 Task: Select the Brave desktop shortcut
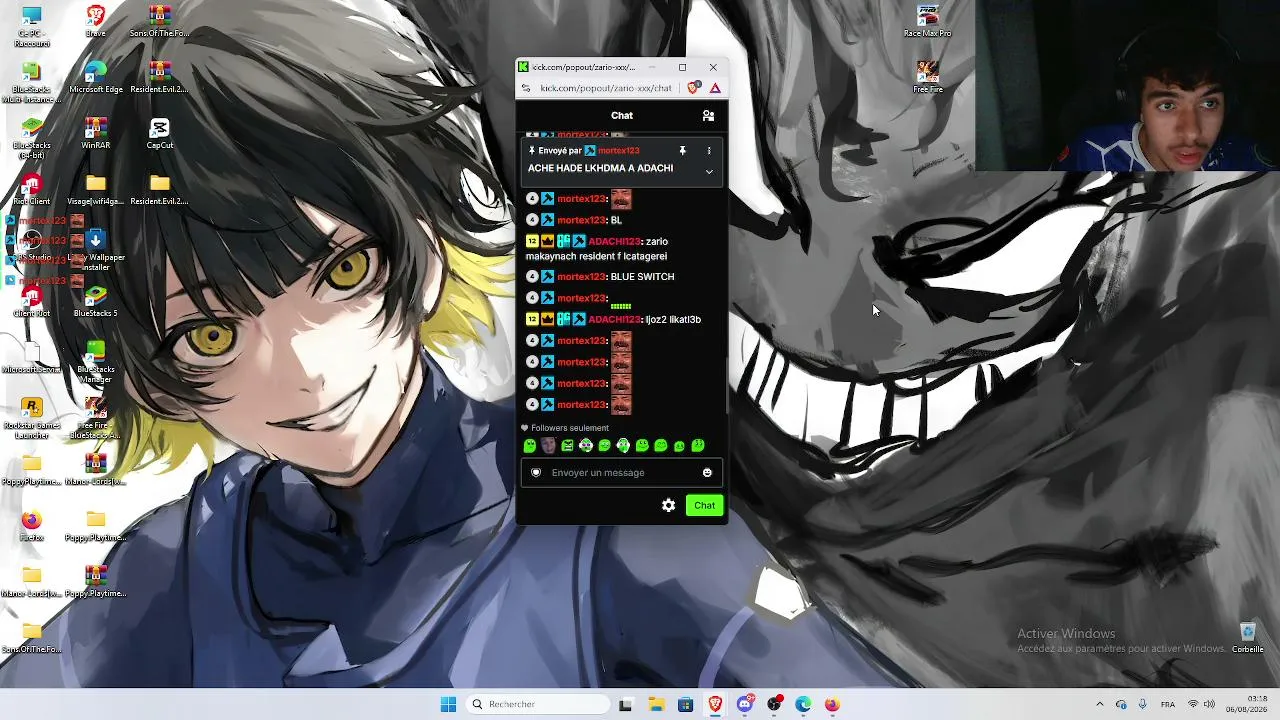tap(95, 21)
